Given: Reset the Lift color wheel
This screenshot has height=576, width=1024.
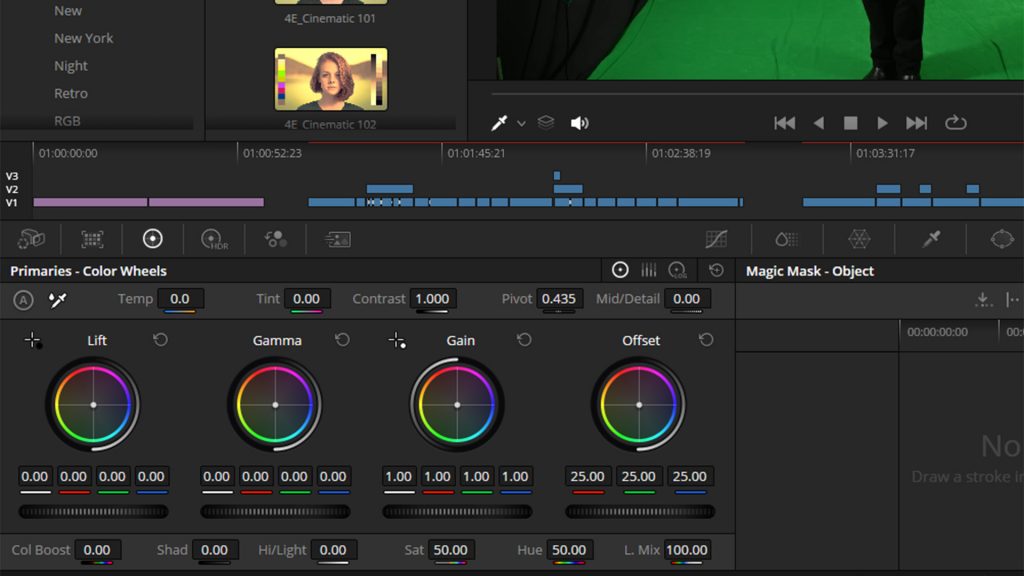Looking at the screenshot, I should click(160, 340).
